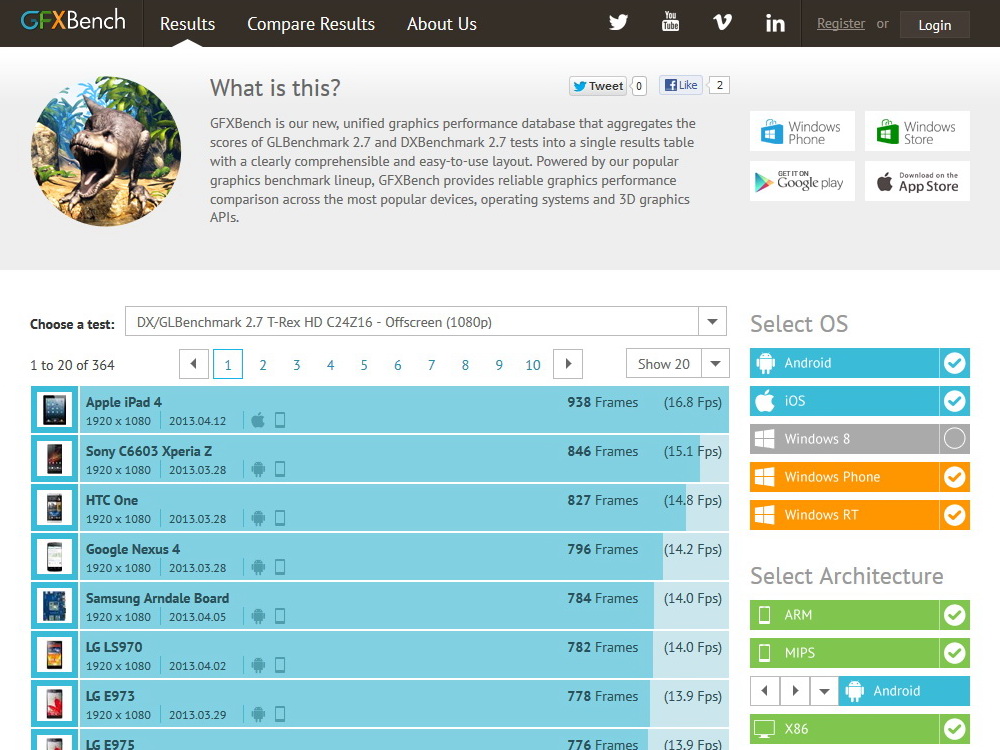
Task: Click the Tweet button
Action: pos(598,86)
